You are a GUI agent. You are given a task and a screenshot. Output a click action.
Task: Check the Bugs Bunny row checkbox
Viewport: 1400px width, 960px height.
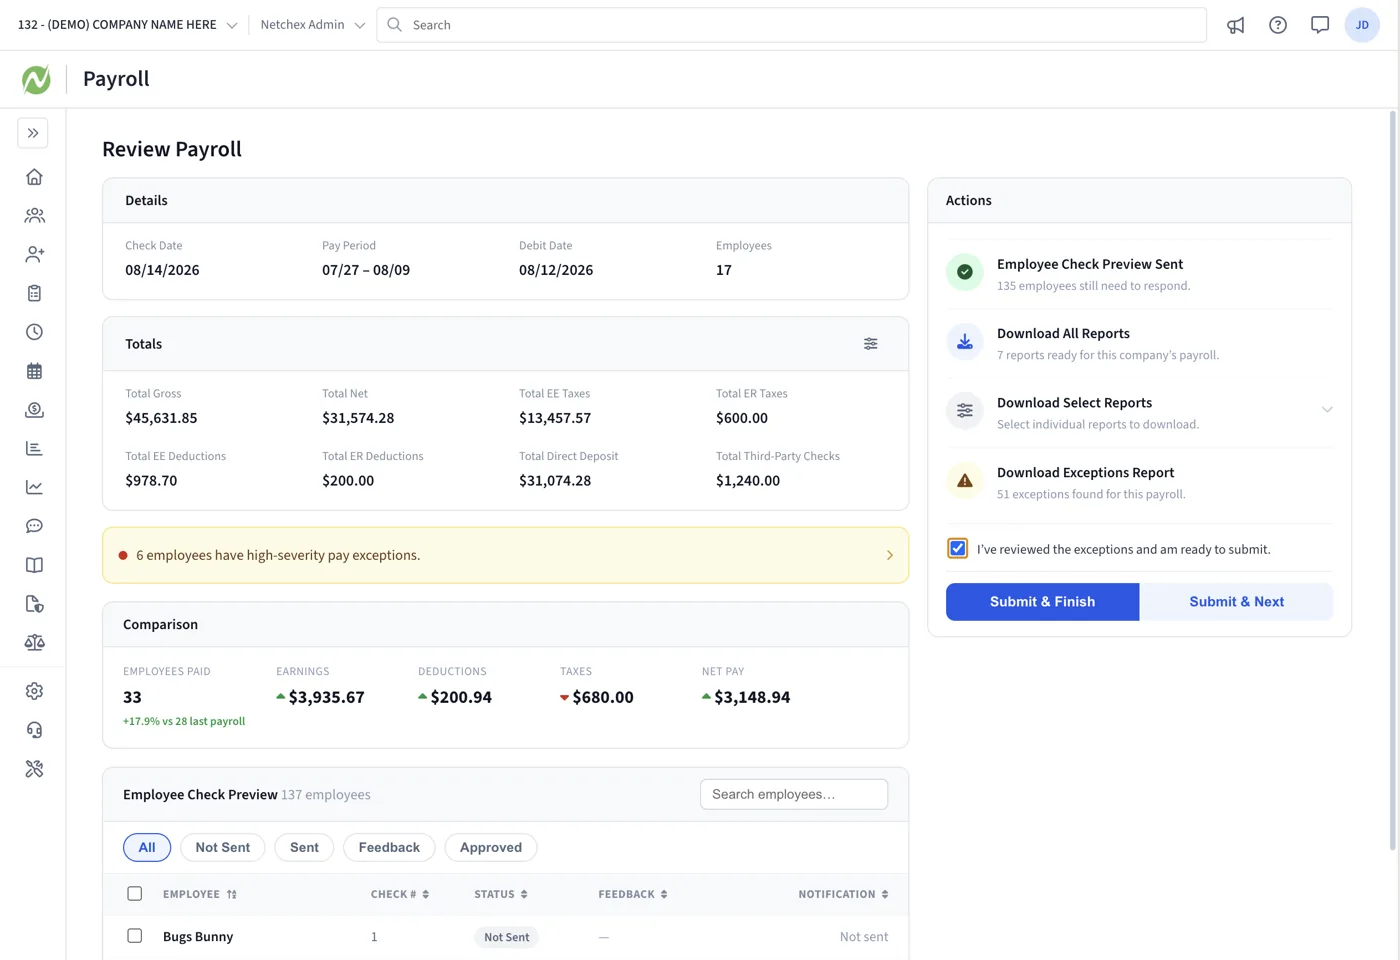pyautogui.click(x=135, y=936)
